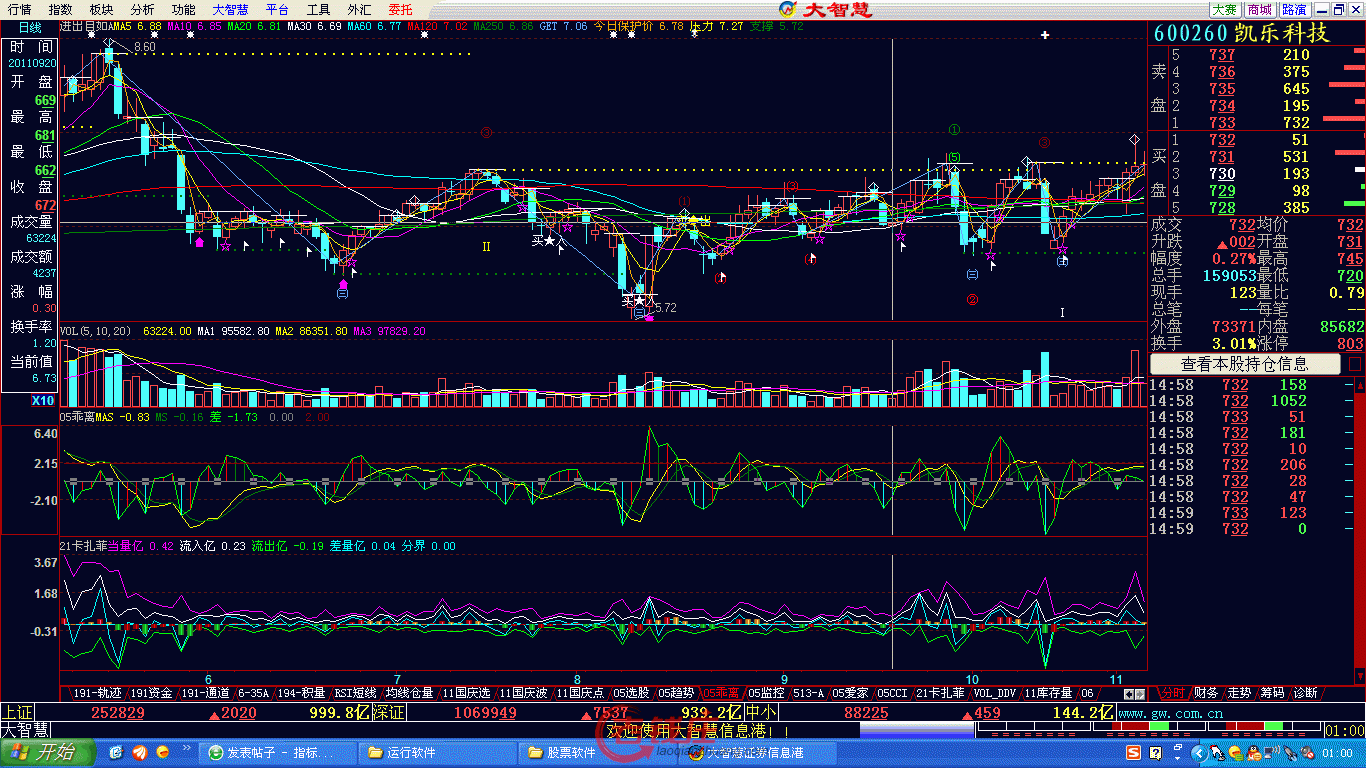Select the 194-积量 indicator tab
The width and height of the screenshot is (1366, 768).
[302, 692]
